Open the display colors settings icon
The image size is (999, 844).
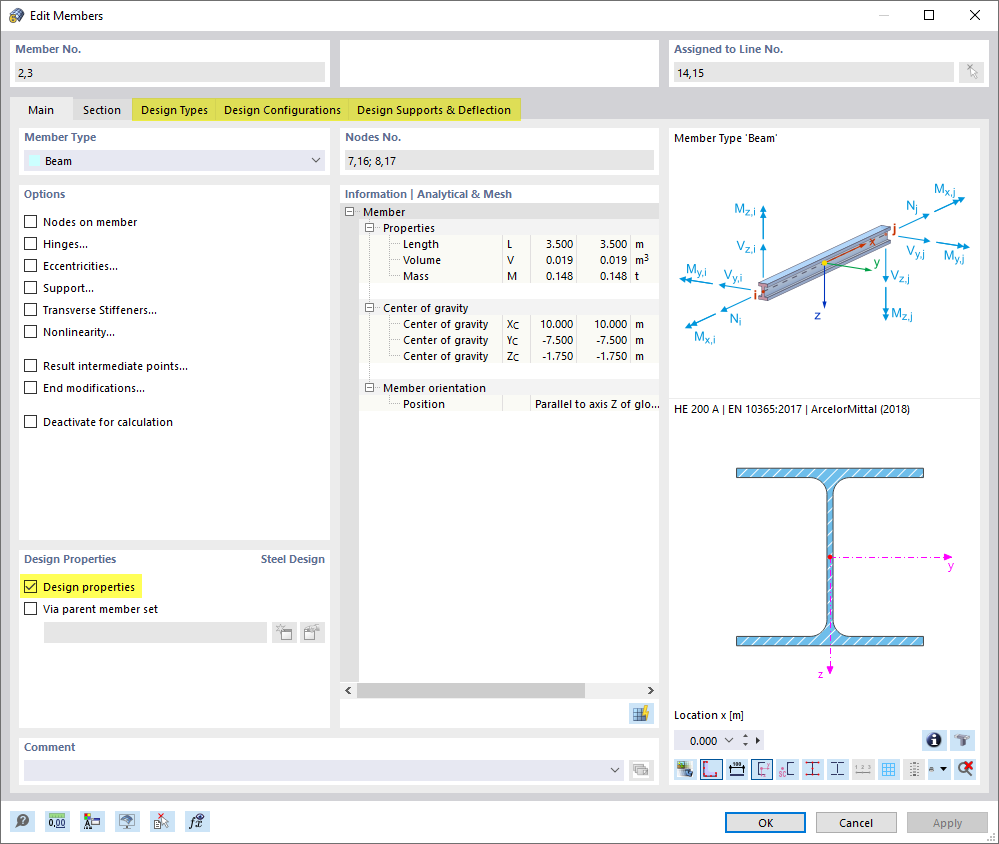(x=92, y=821)
